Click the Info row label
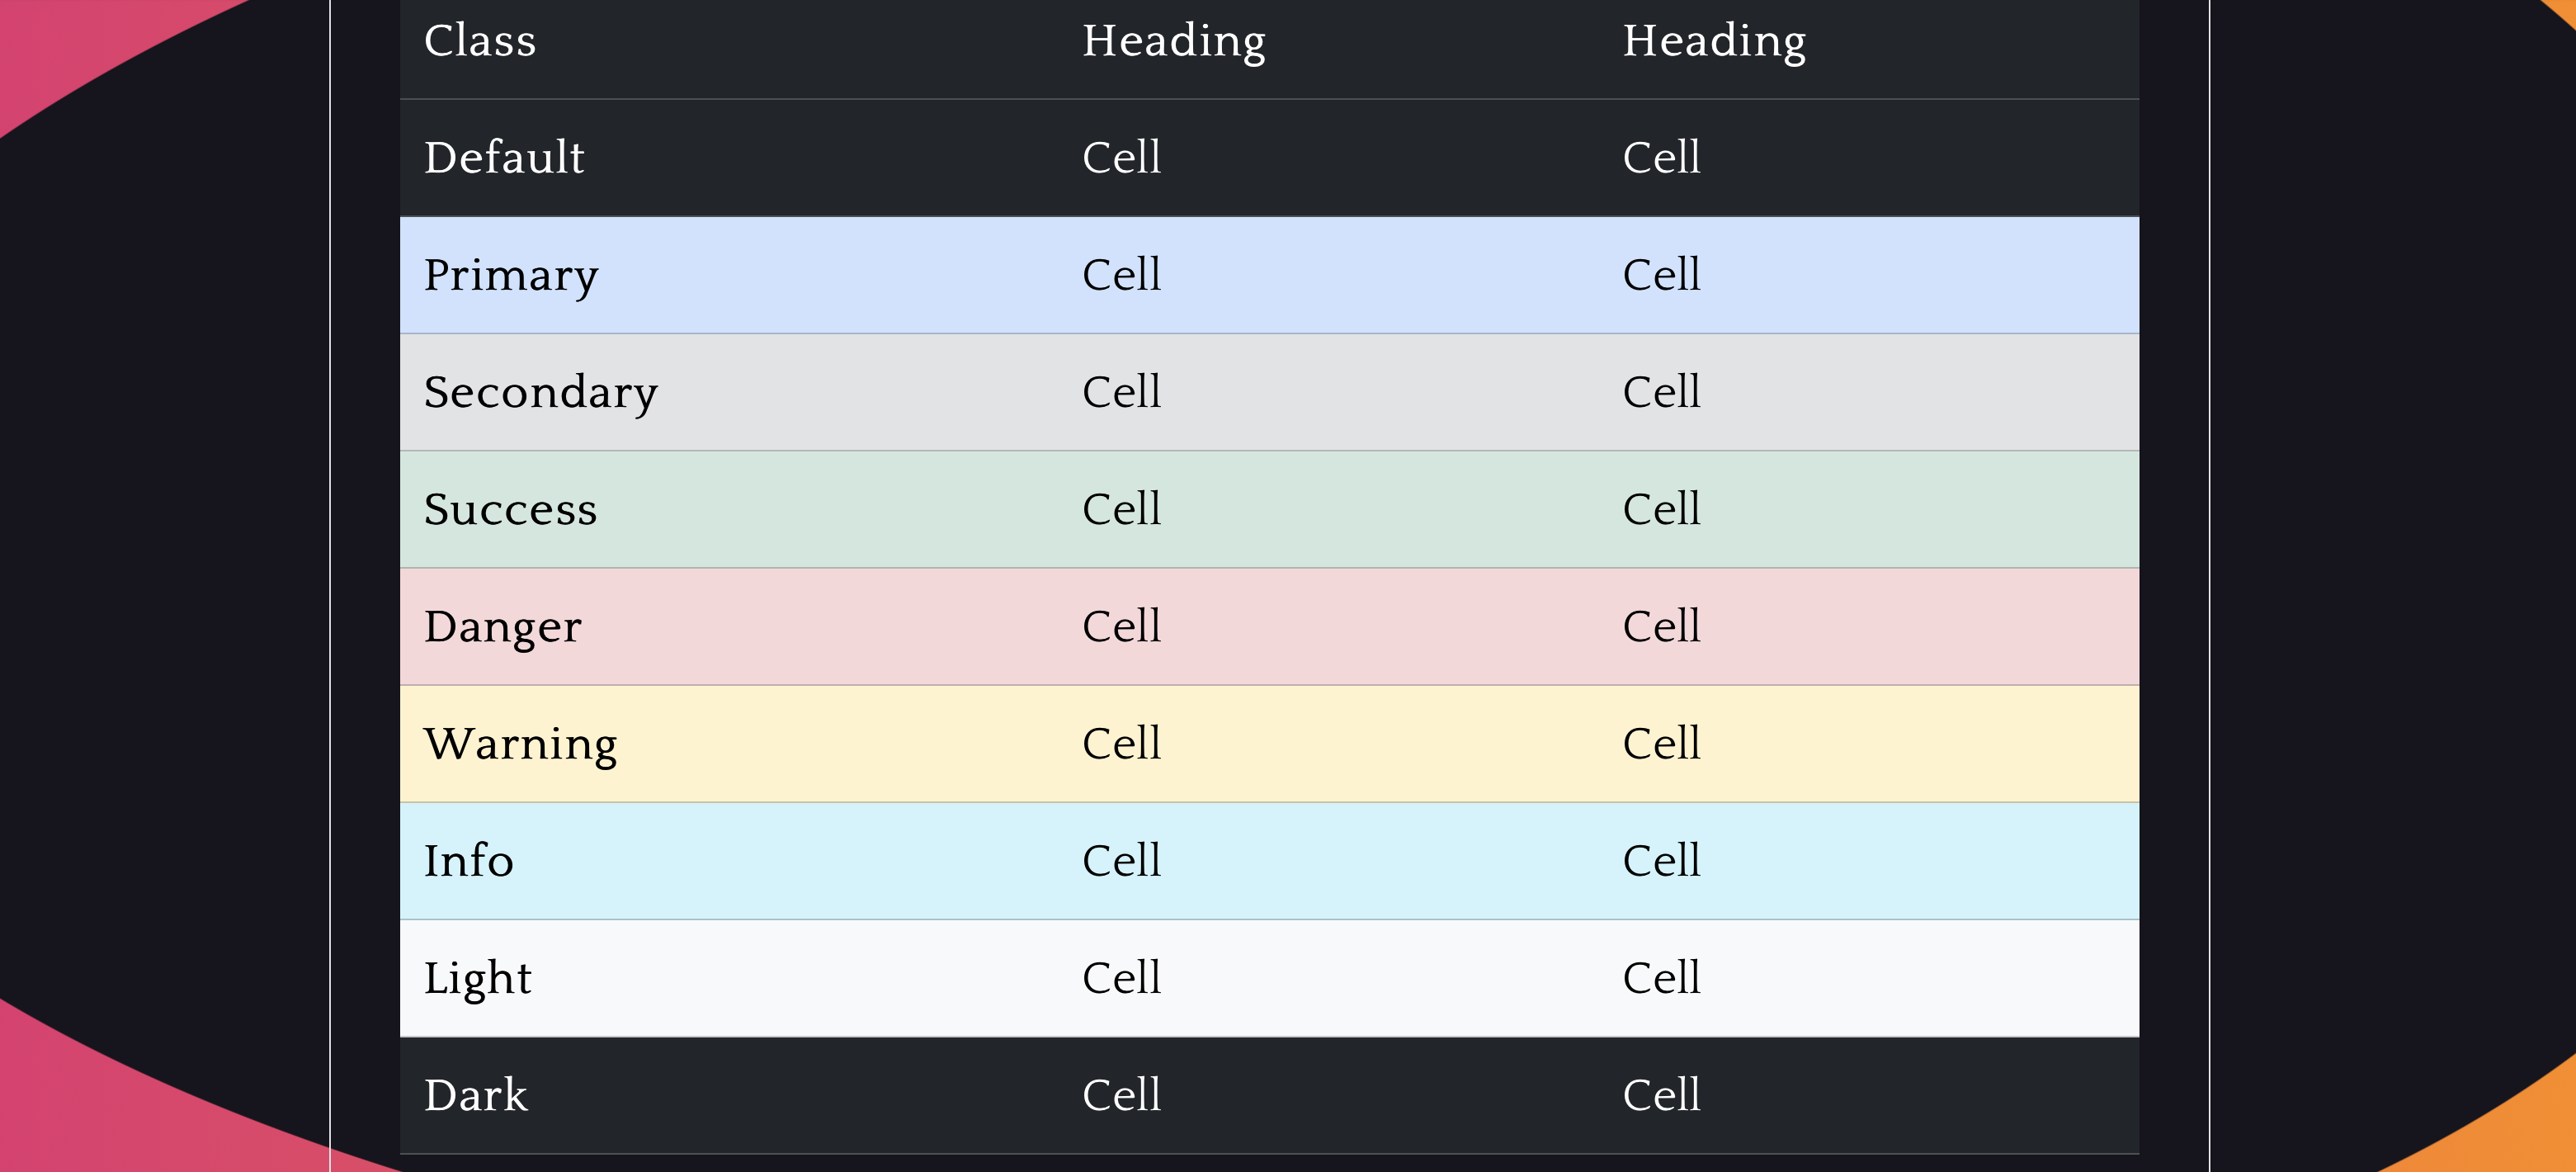The width and height of the screenshot is (2576, 1172). 468,861
